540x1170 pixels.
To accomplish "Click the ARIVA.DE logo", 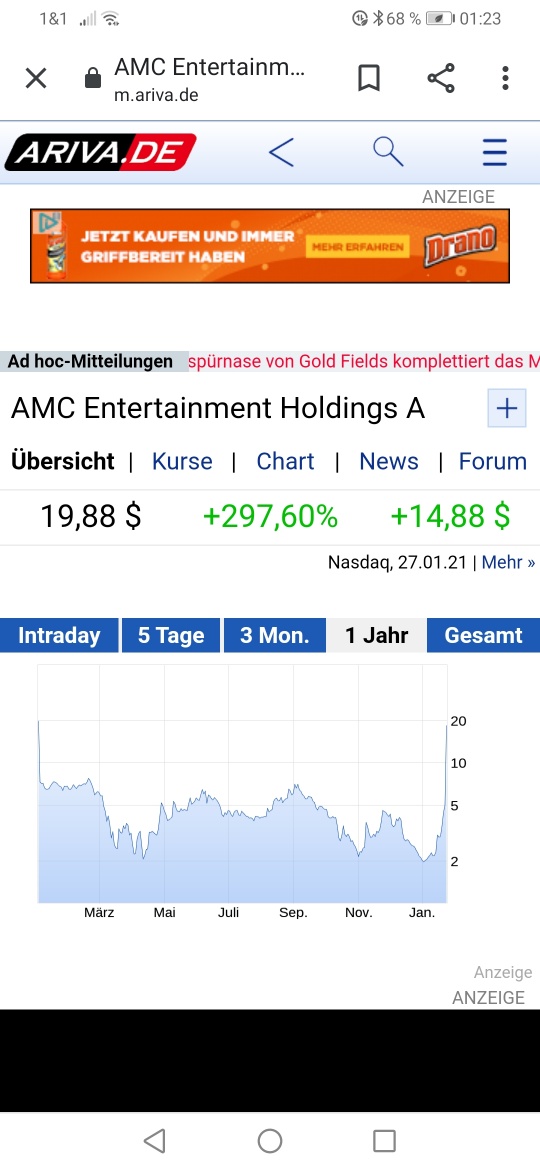I will click(101, 152).
